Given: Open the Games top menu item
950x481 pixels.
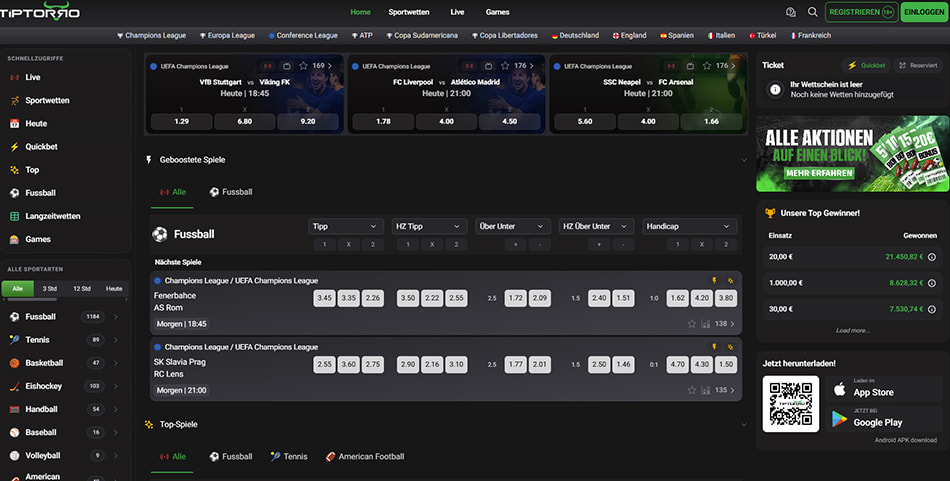Looking at the screenshot, I should point(497,12).
